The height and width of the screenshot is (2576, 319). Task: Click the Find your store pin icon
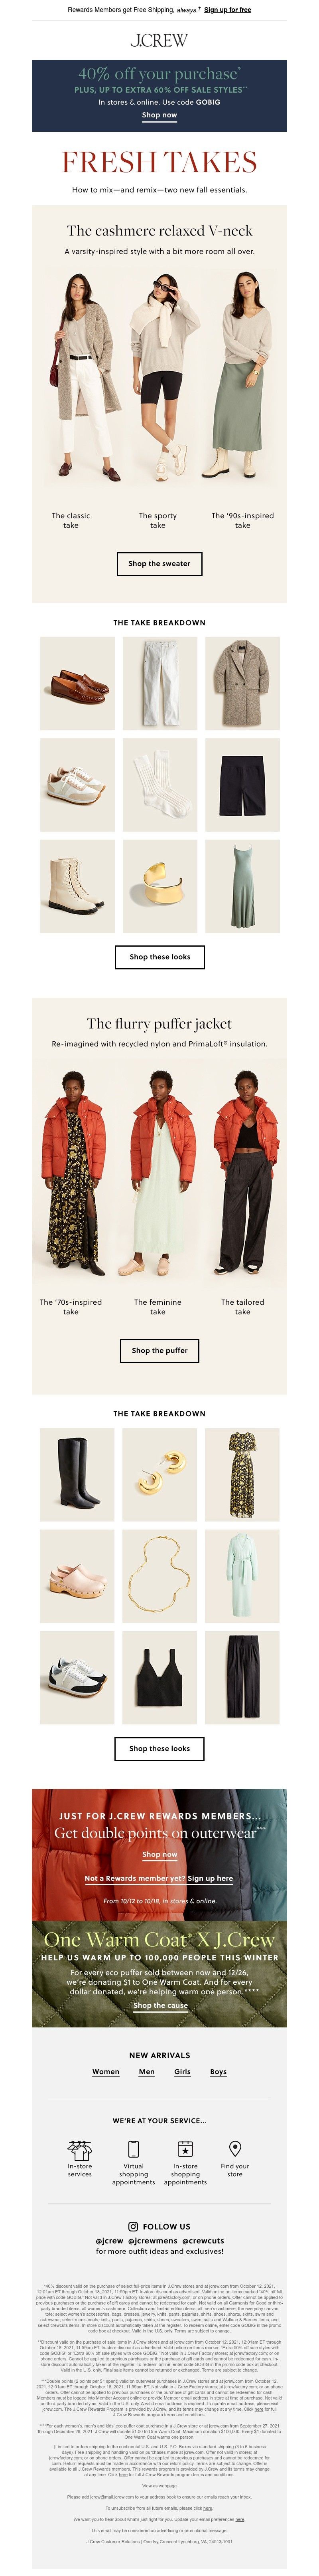(x=235, y=2149)
